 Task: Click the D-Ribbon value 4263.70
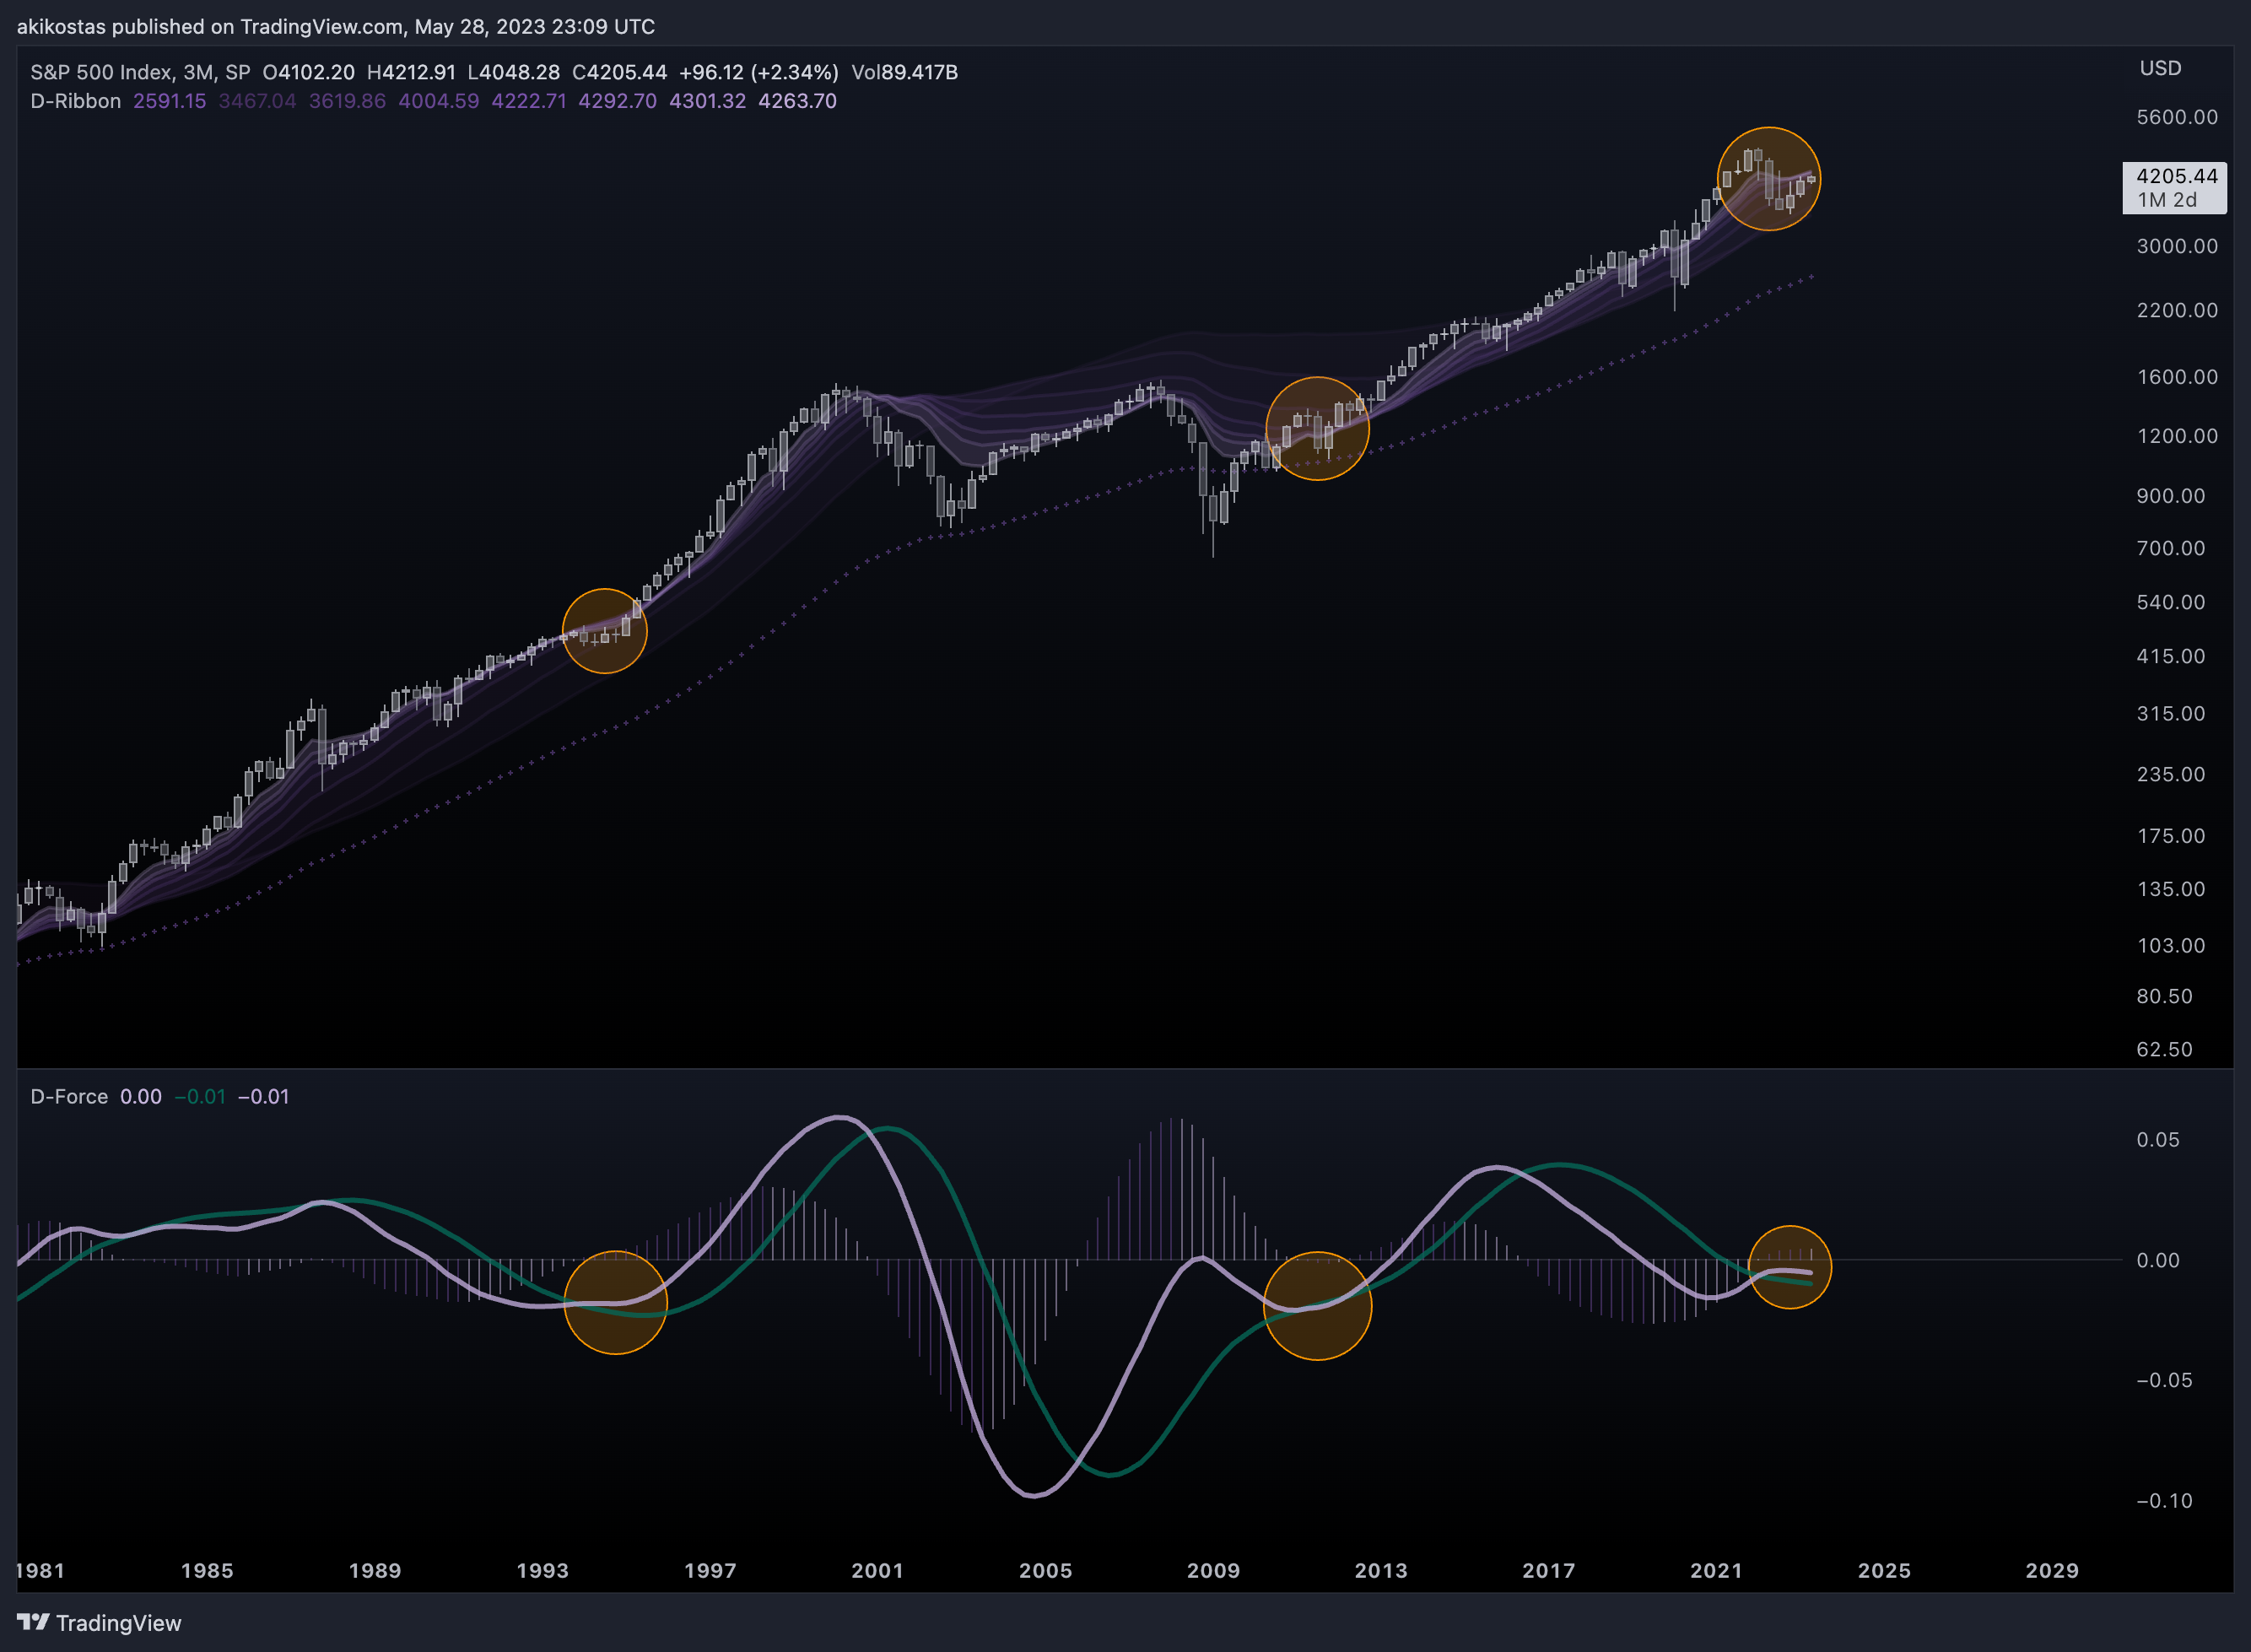point(797,101)
